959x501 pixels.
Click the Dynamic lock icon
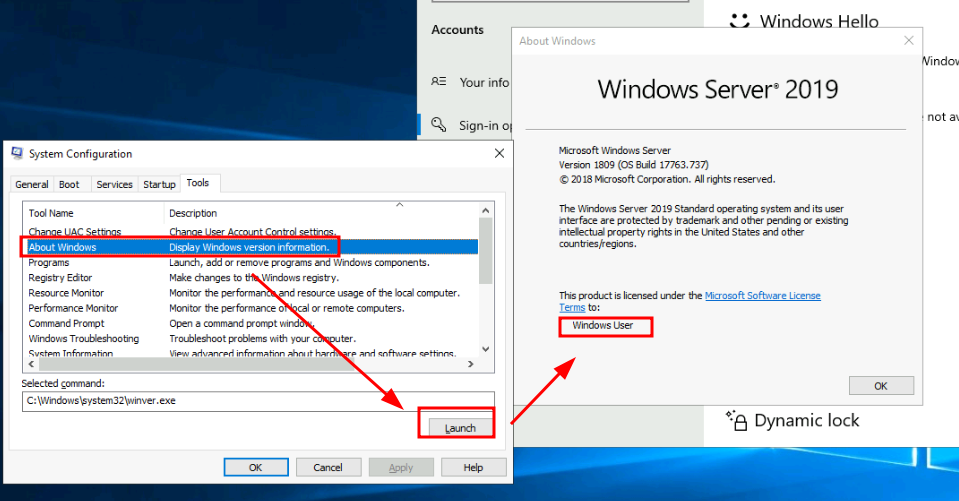coord(736,420)
